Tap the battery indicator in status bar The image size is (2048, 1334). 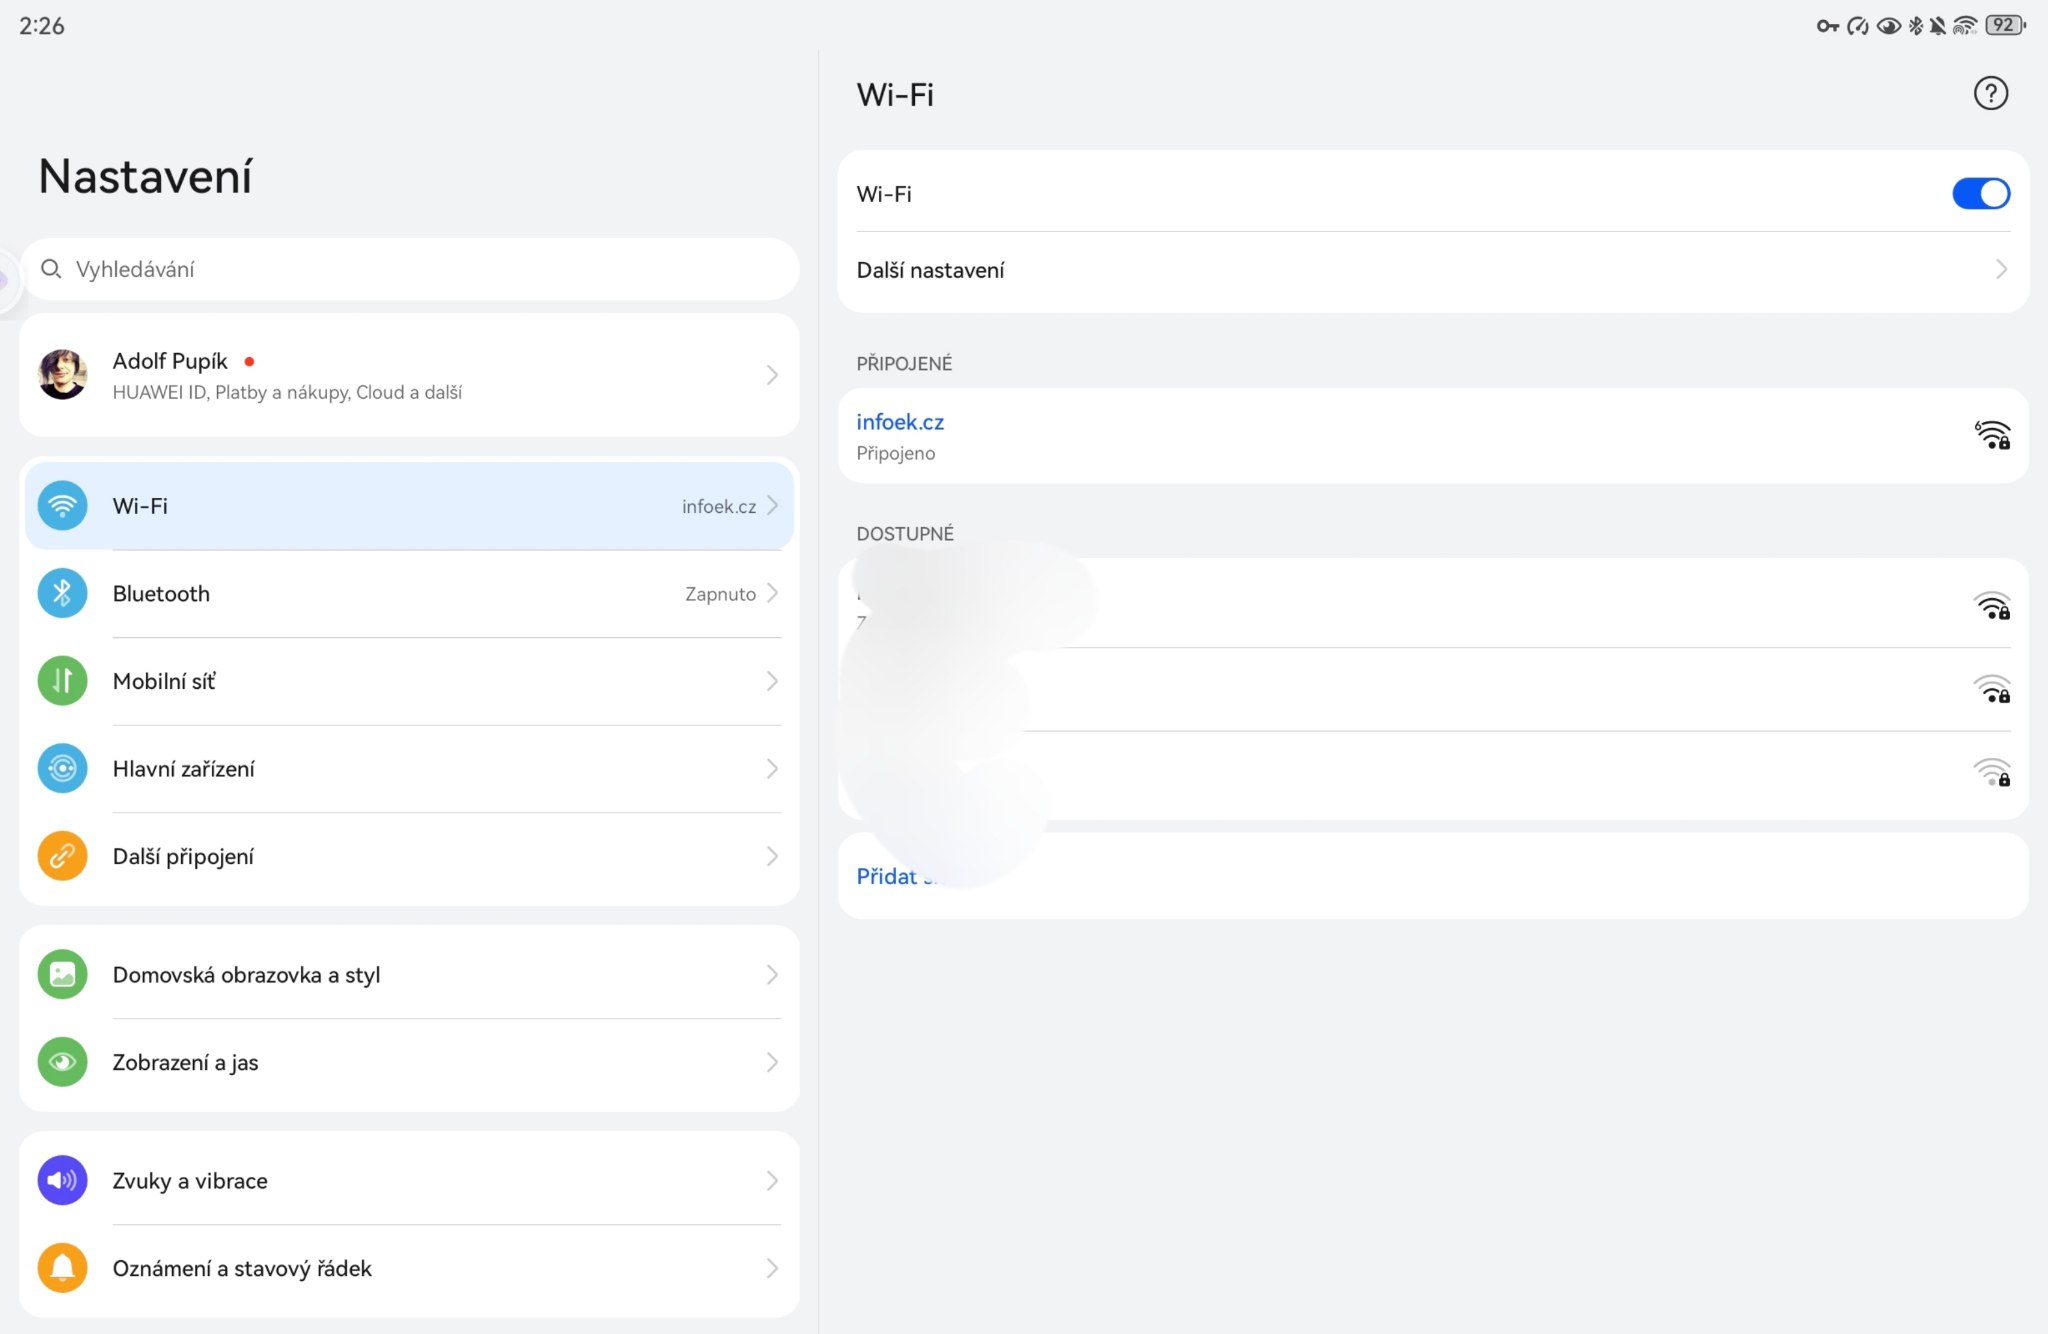click(x=2005, y=26)
